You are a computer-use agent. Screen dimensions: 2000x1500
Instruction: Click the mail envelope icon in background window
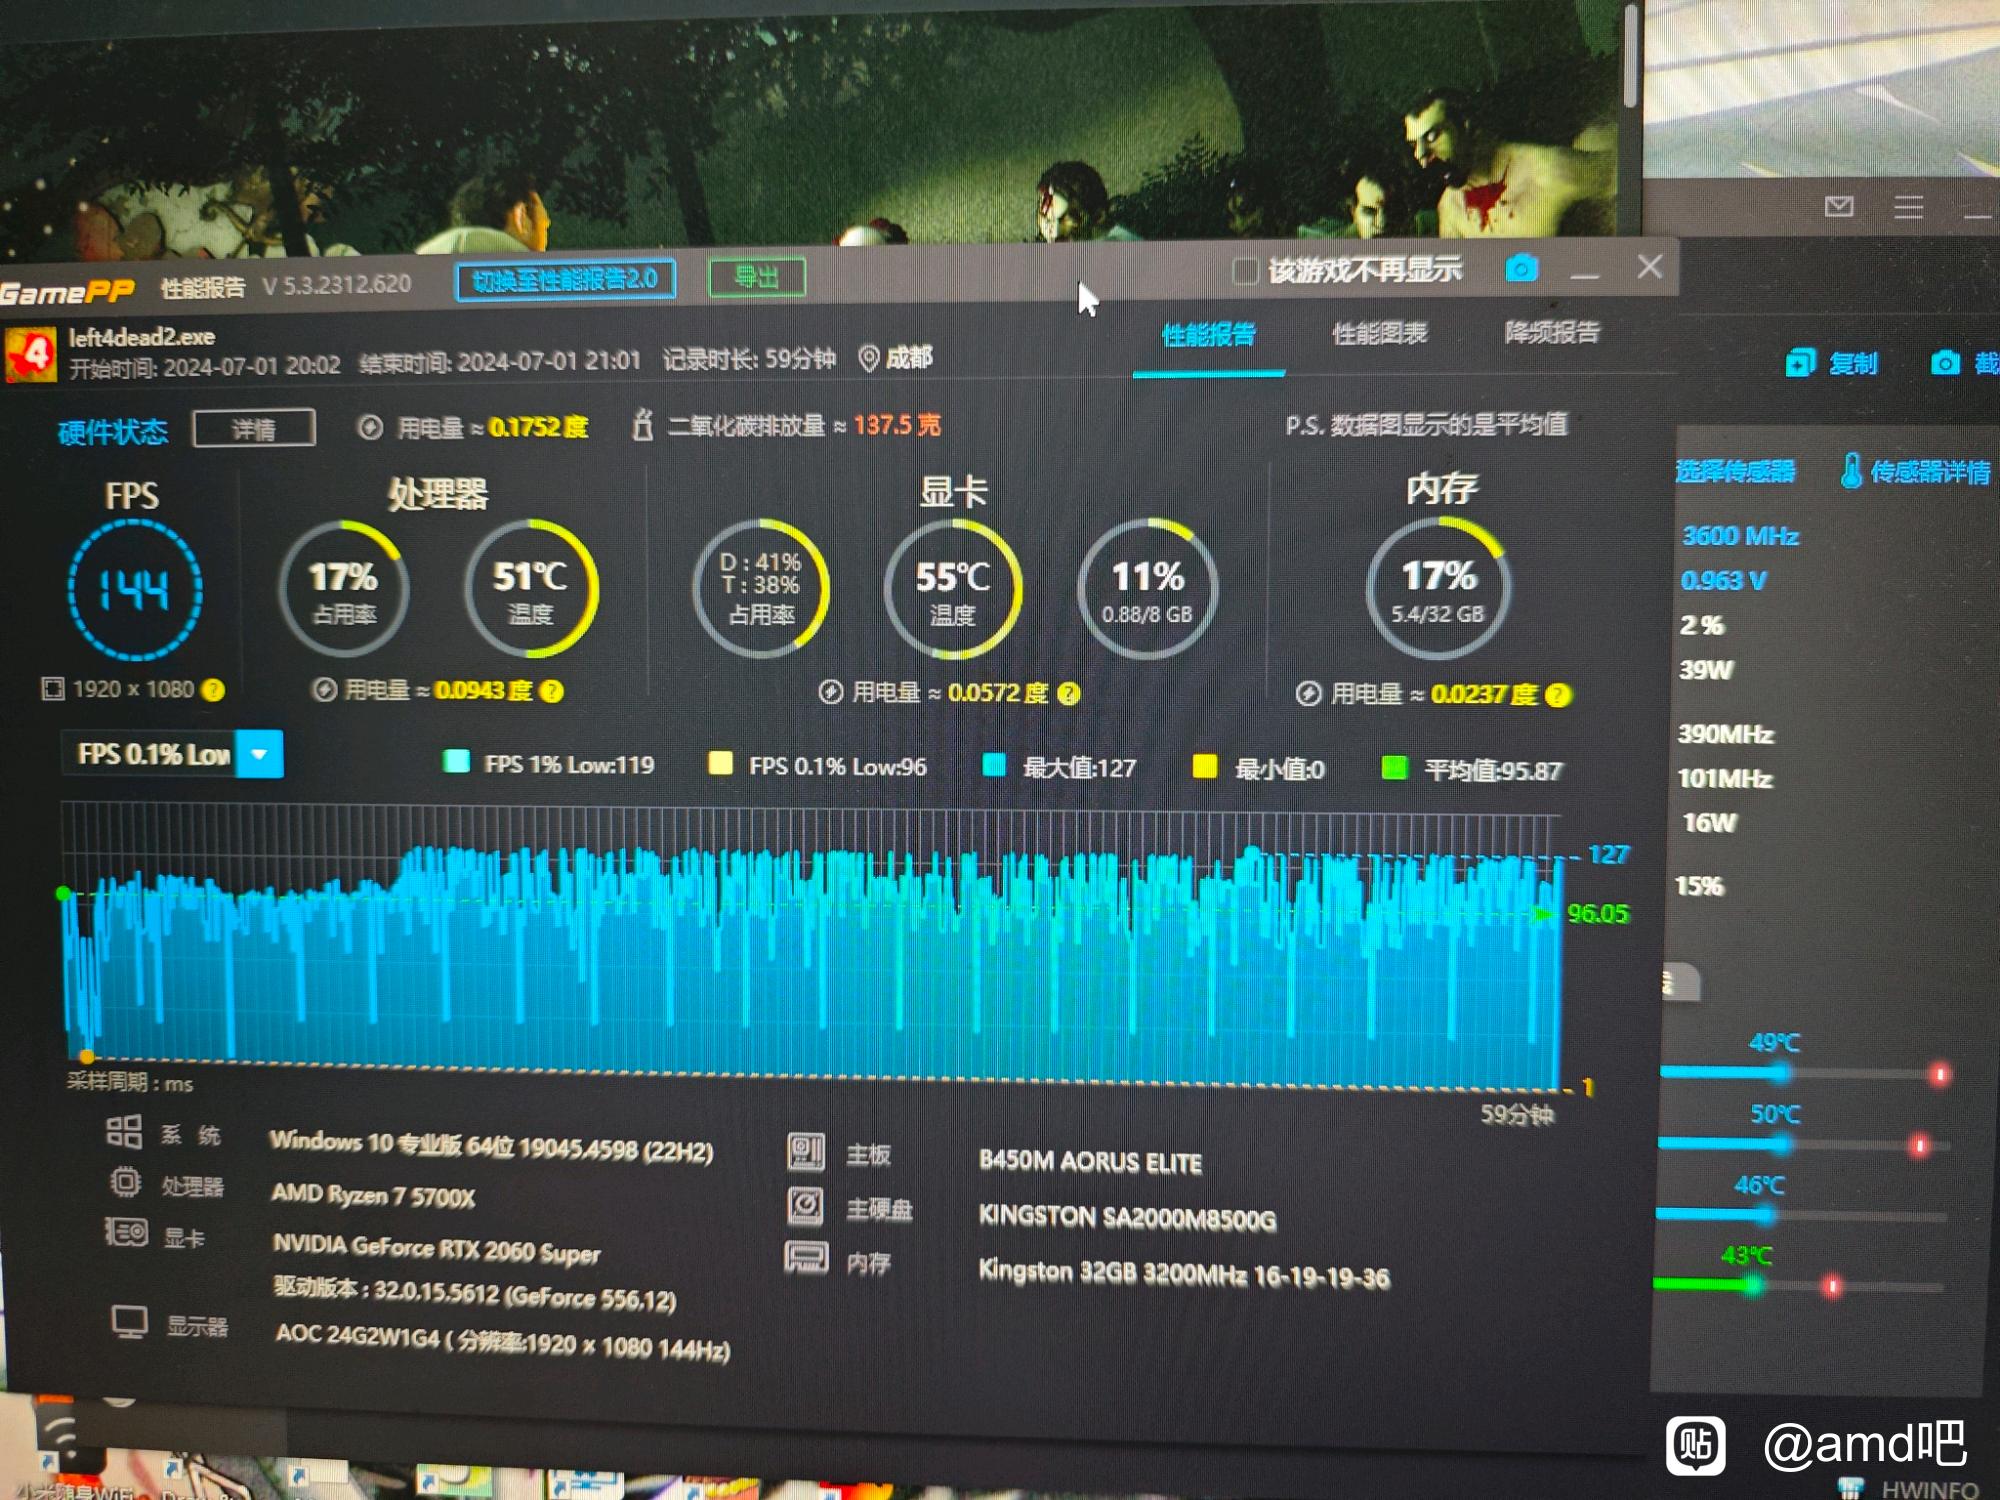[x=1838, y=206]
